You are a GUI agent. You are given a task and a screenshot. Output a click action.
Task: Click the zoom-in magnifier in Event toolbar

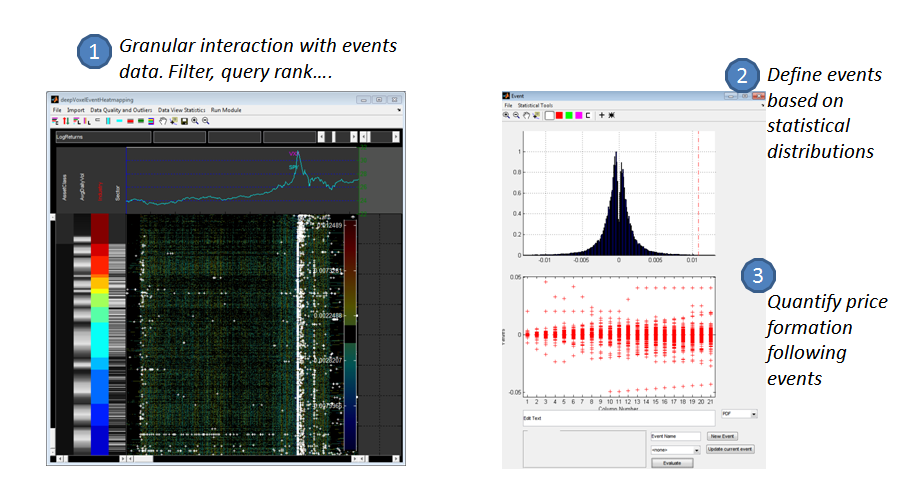(506, 115)
